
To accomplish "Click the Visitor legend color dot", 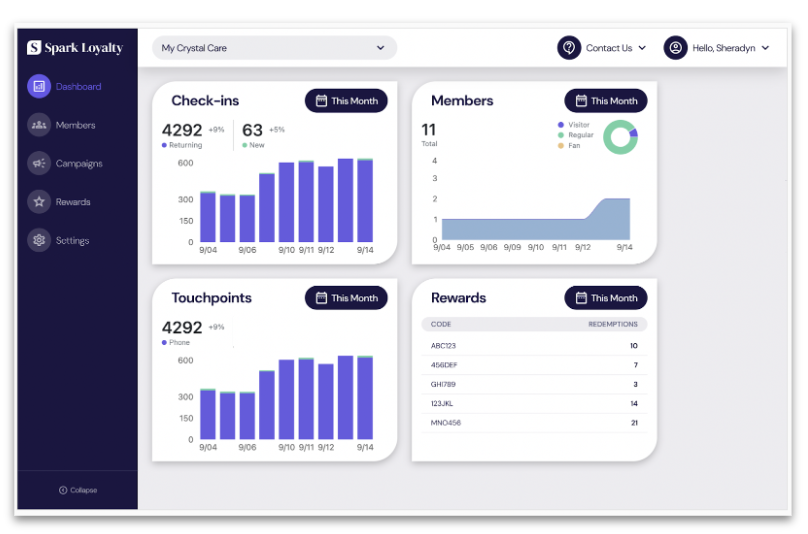I will [561, 125].
